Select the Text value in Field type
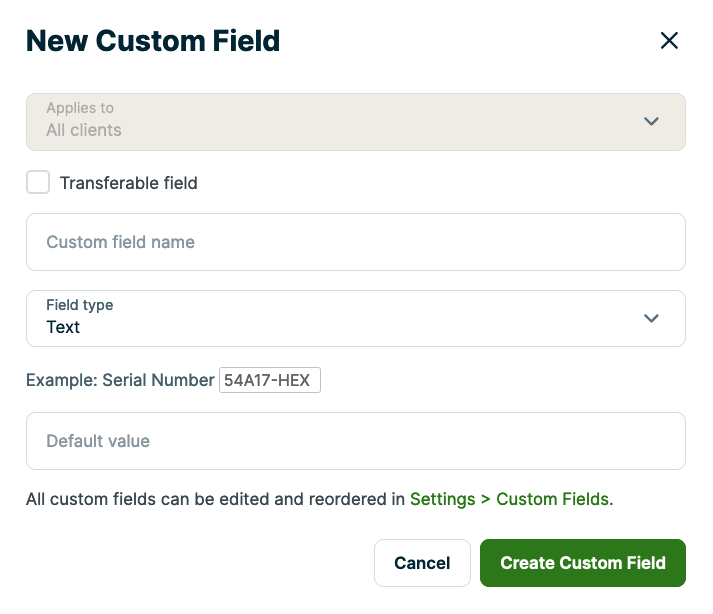 tap(63, 328)
